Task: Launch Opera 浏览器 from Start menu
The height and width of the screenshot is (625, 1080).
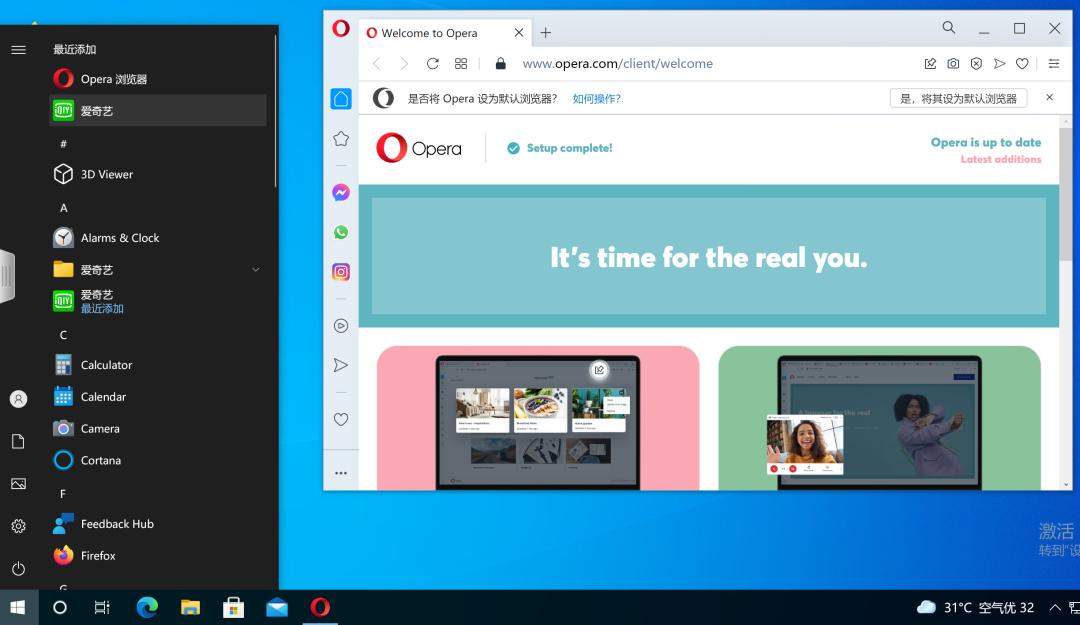Action: tap(158, 79)
